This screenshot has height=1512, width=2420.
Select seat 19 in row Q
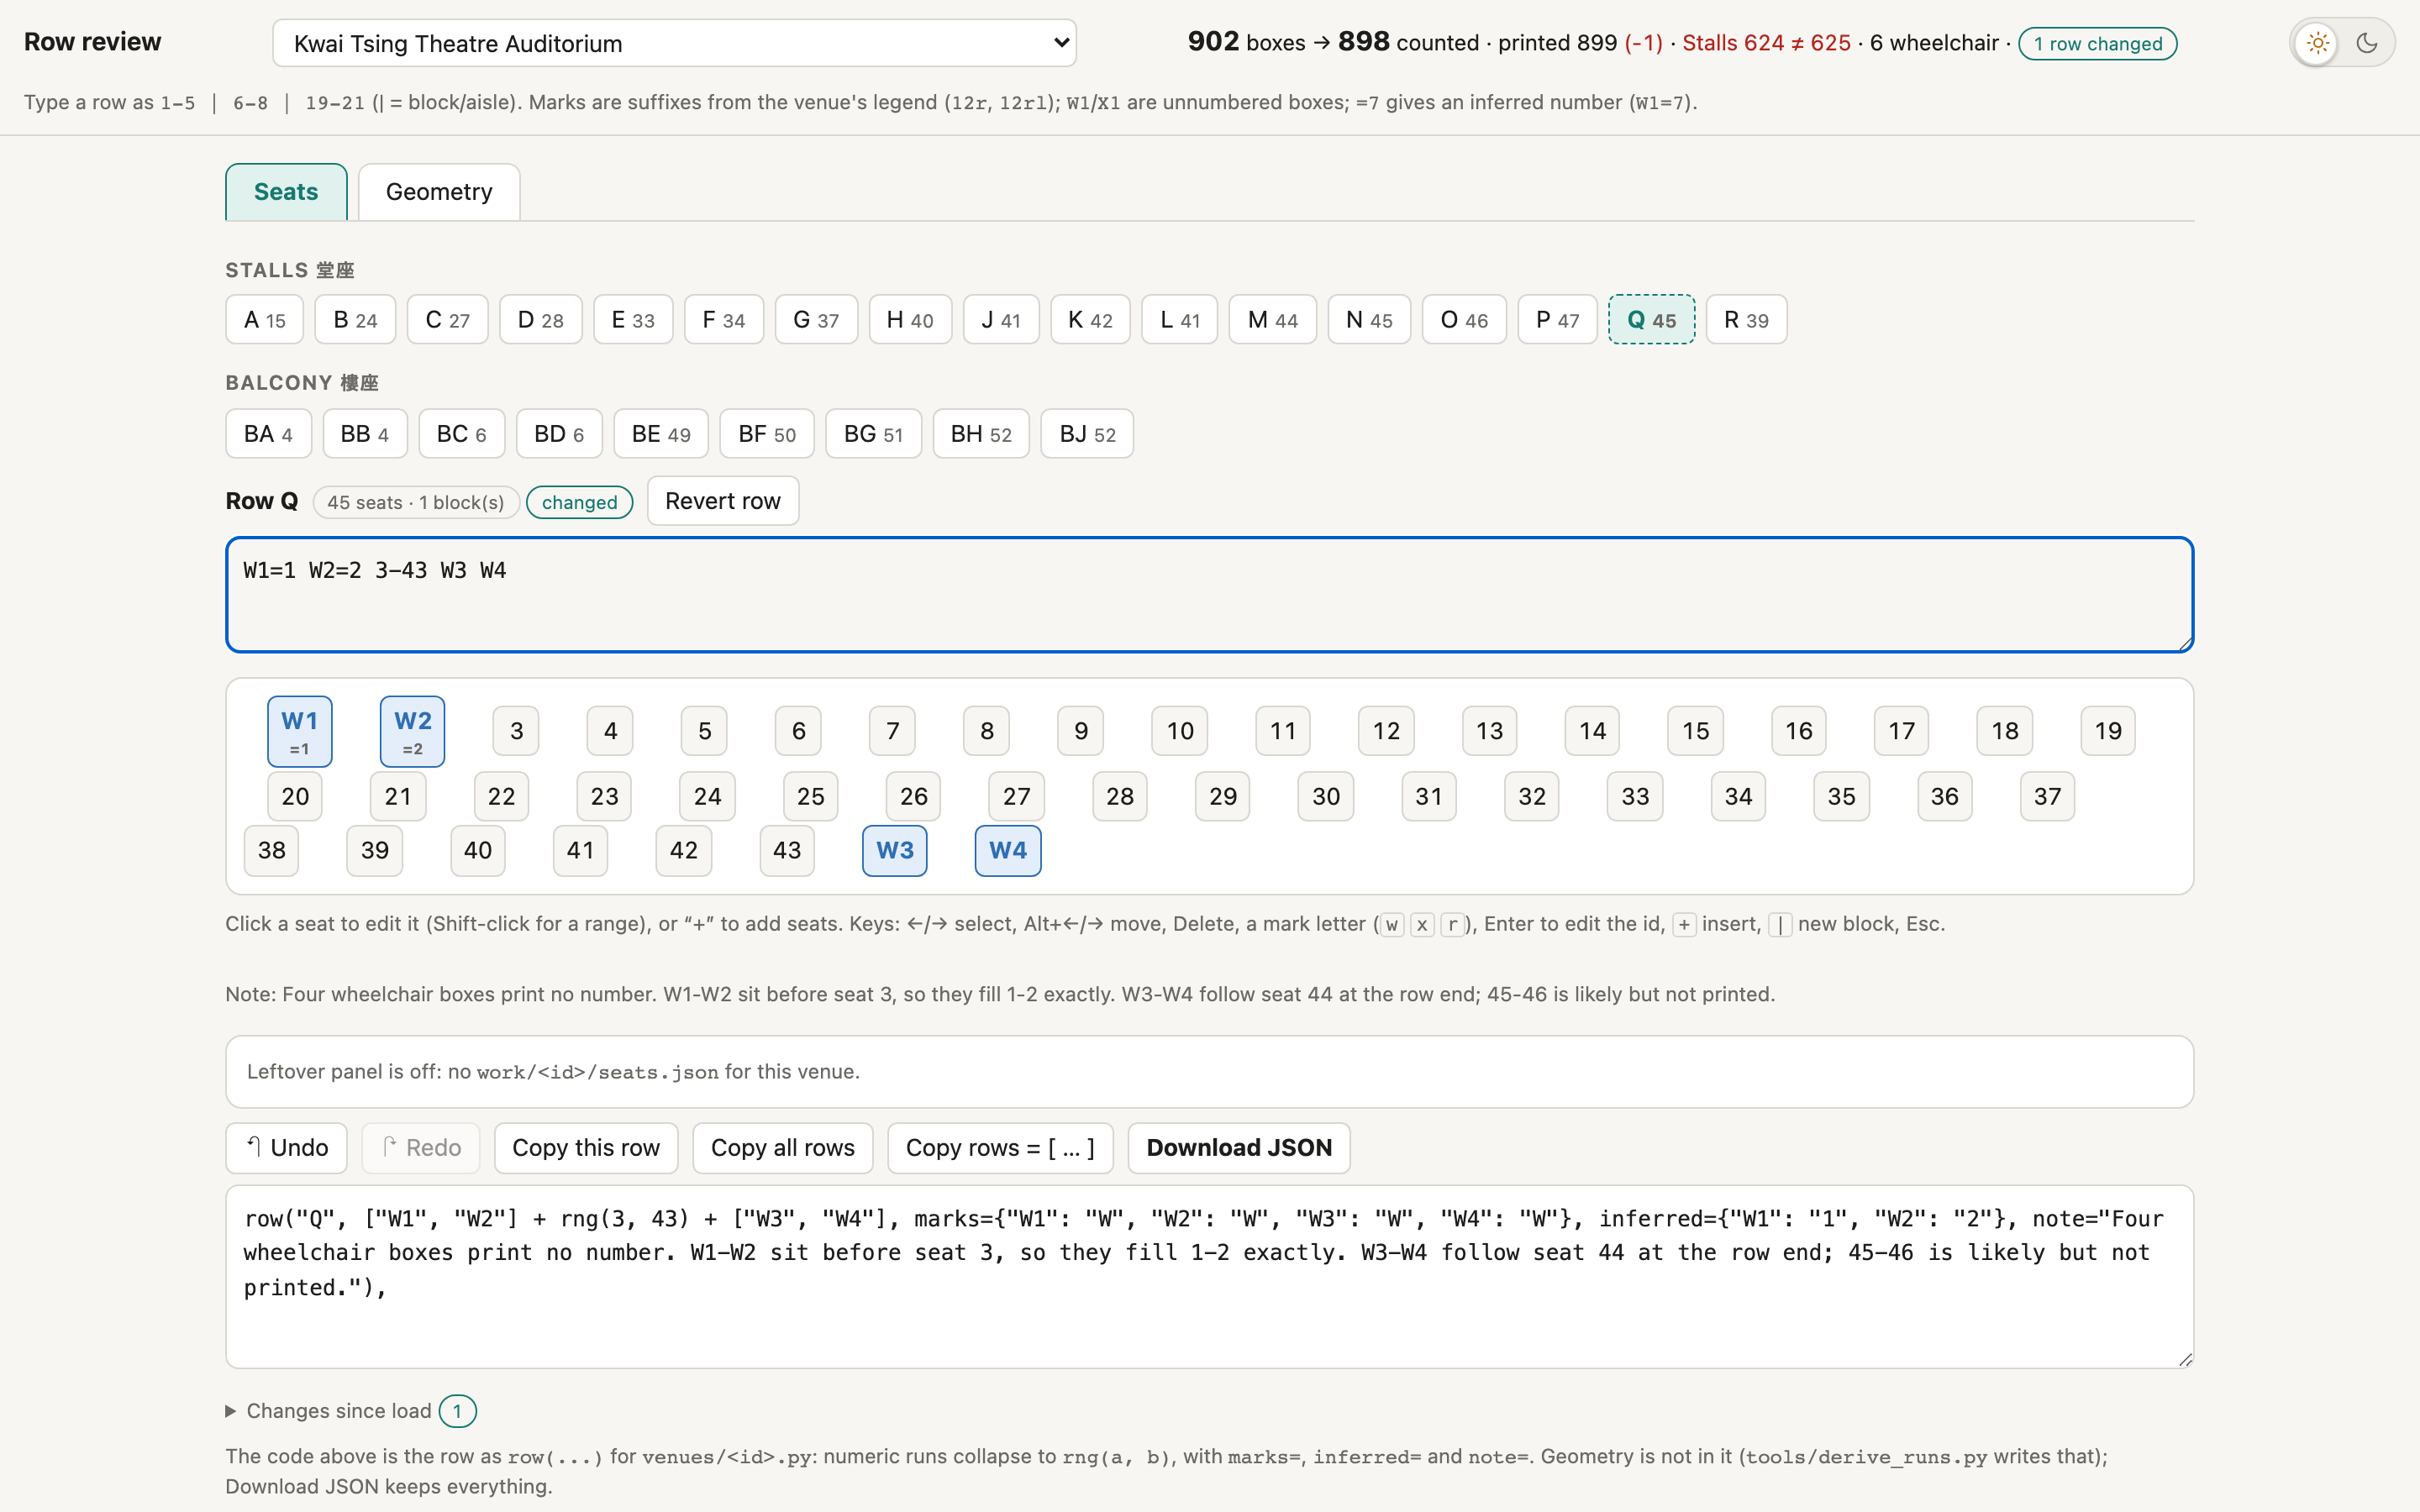click(2108, 731)
